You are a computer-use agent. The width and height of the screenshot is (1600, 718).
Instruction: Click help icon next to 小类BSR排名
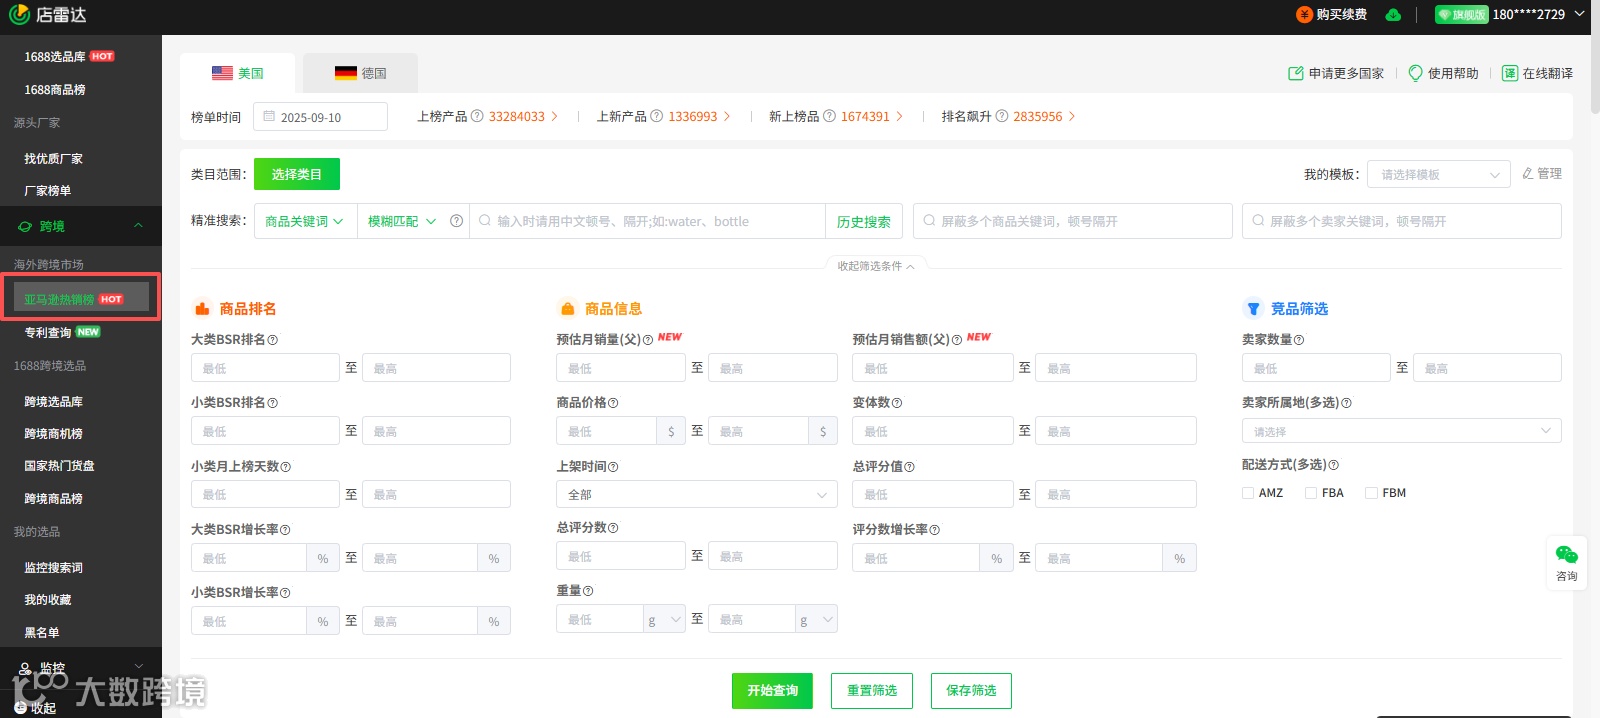click(273, 403)
